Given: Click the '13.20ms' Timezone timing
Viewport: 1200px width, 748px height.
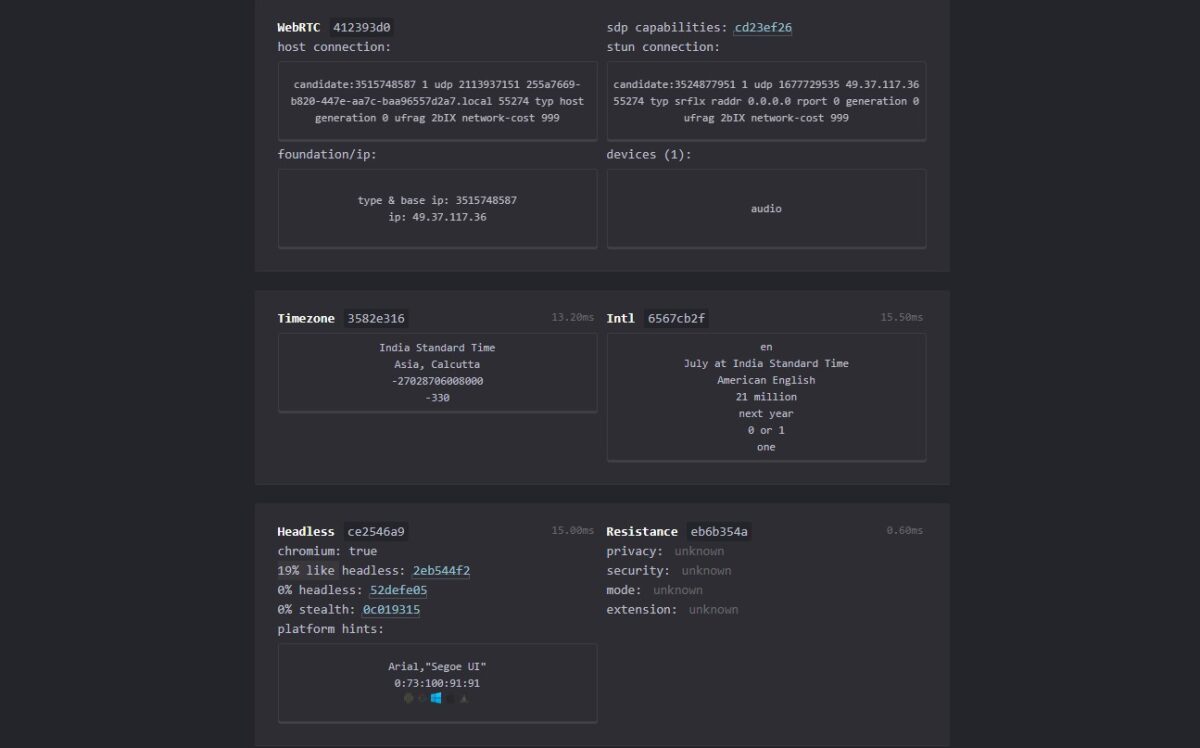Looking at the screenshot, I should point(573,318).
